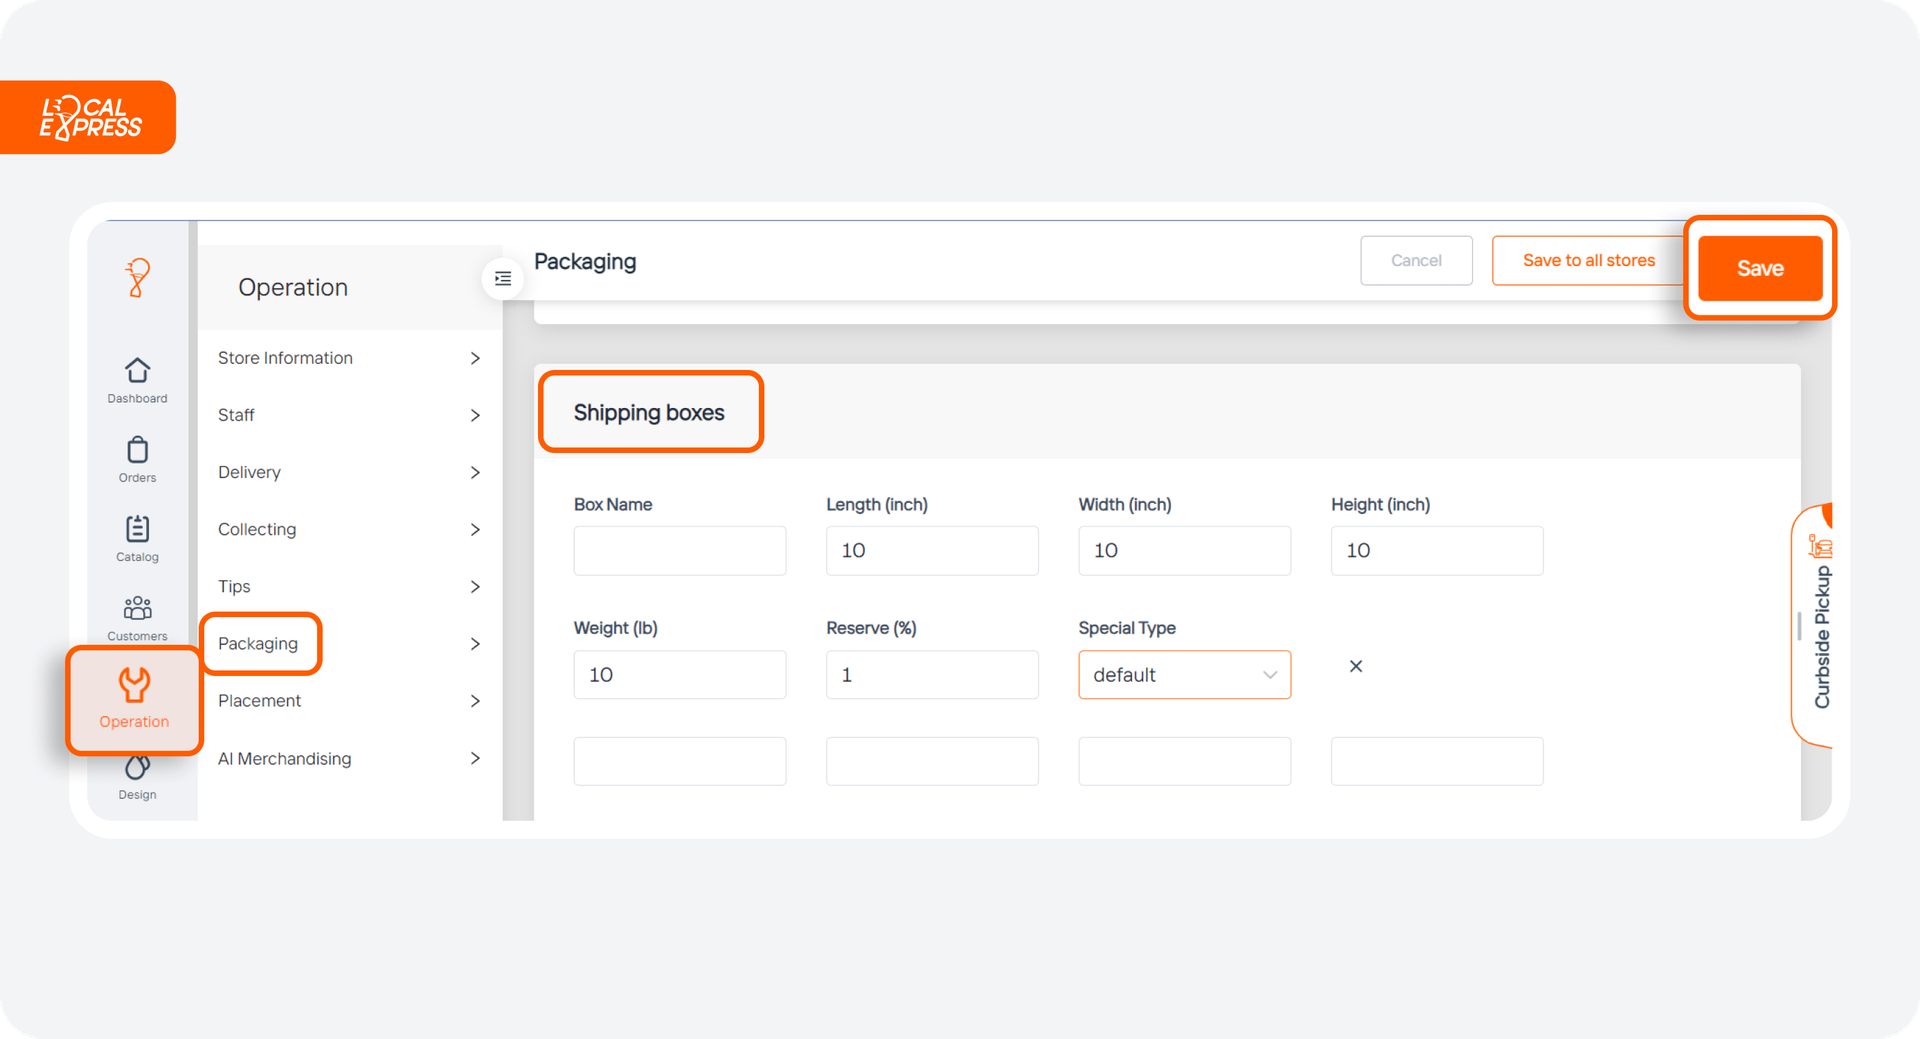Remove the first shipping box with X icon
The image size is (1920, 1039).
tap(1355, 666)
